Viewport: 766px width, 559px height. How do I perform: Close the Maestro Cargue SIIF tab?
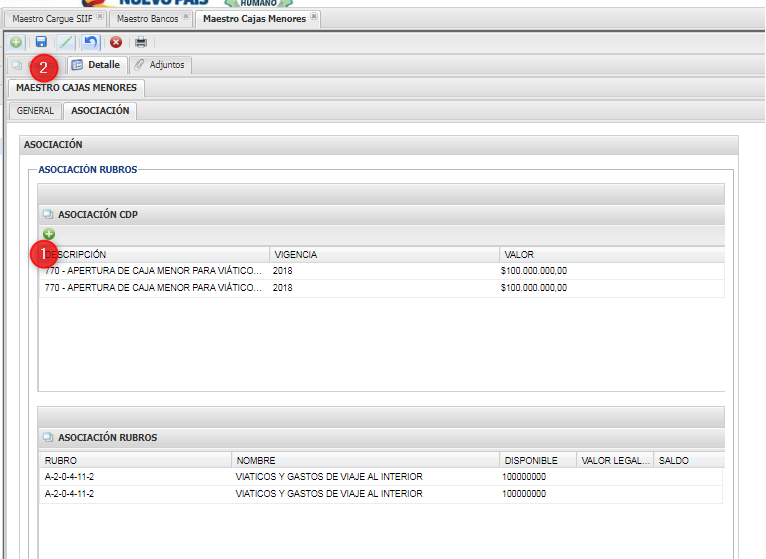coord(100,17)
